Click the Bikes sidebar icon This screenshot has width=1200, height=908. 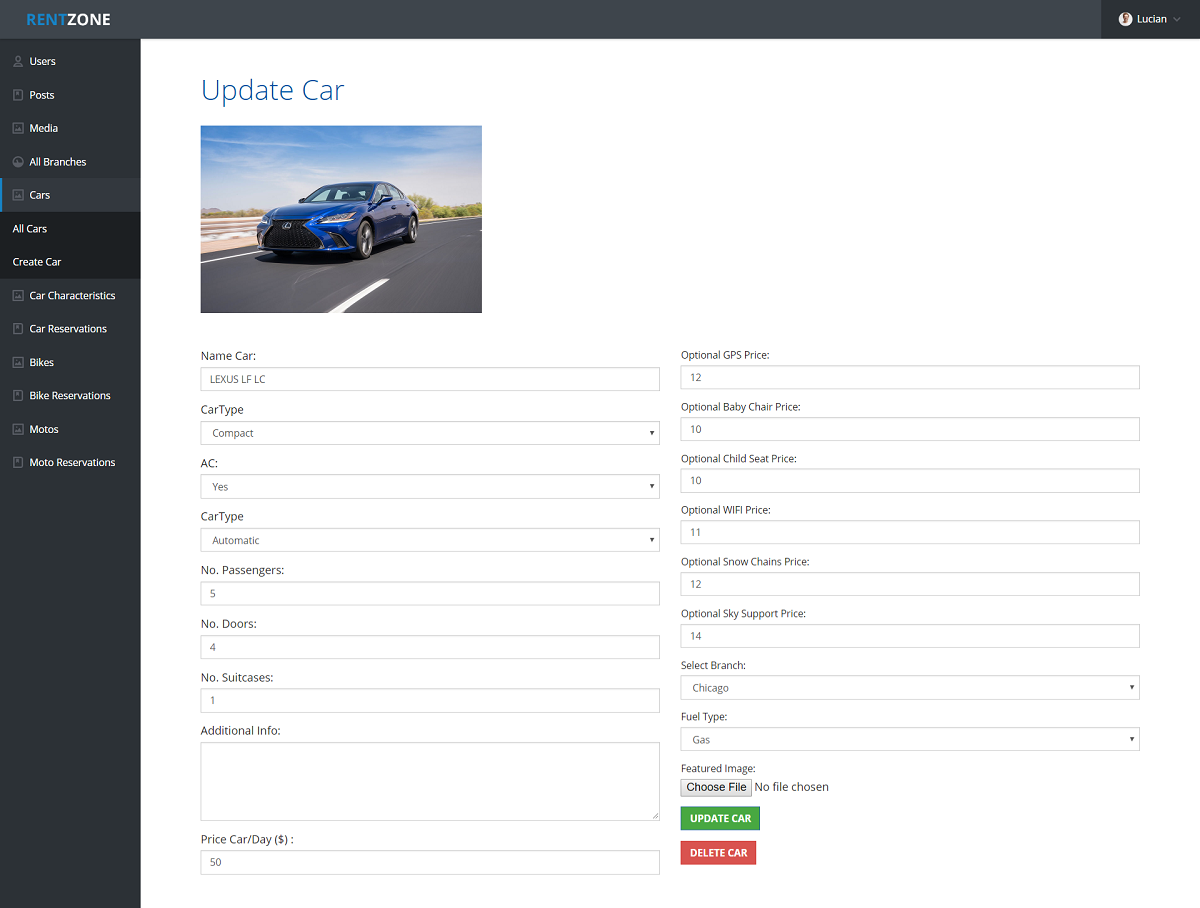click(x=18, y=362)
